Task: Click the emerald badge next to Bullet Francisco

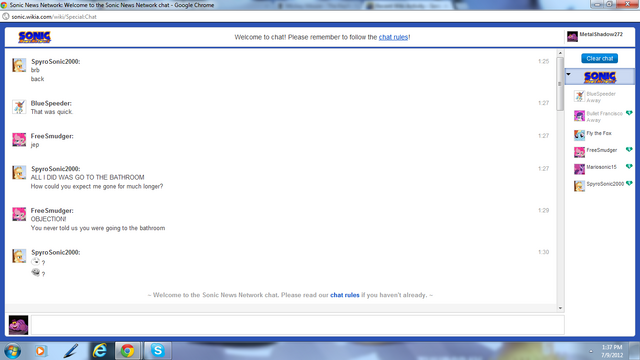Action: 629,113
